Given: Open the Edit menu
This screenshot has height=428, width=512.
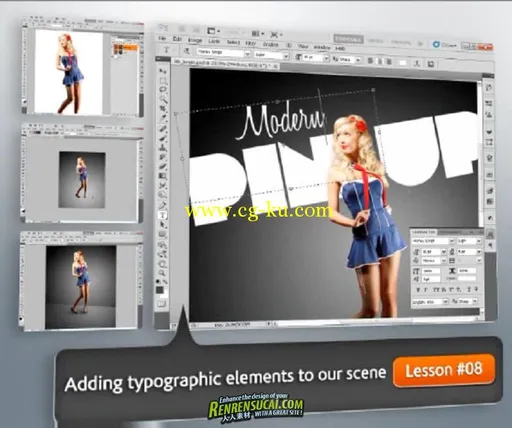Looking at the screenshot, I should 177,39.
